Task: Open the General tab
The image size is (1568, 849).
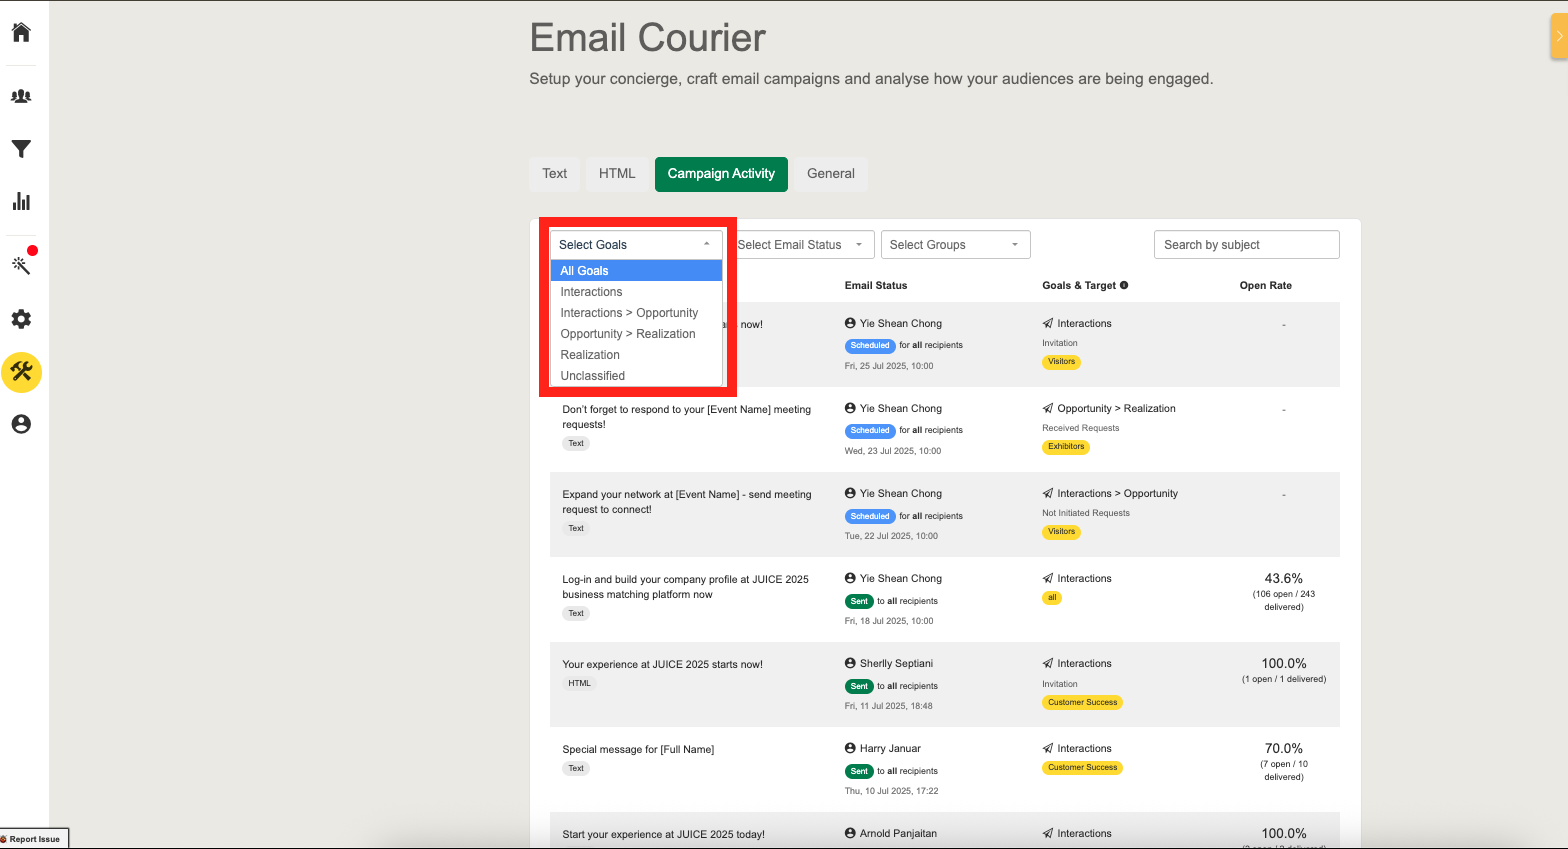Action: [x=831, y=174]
